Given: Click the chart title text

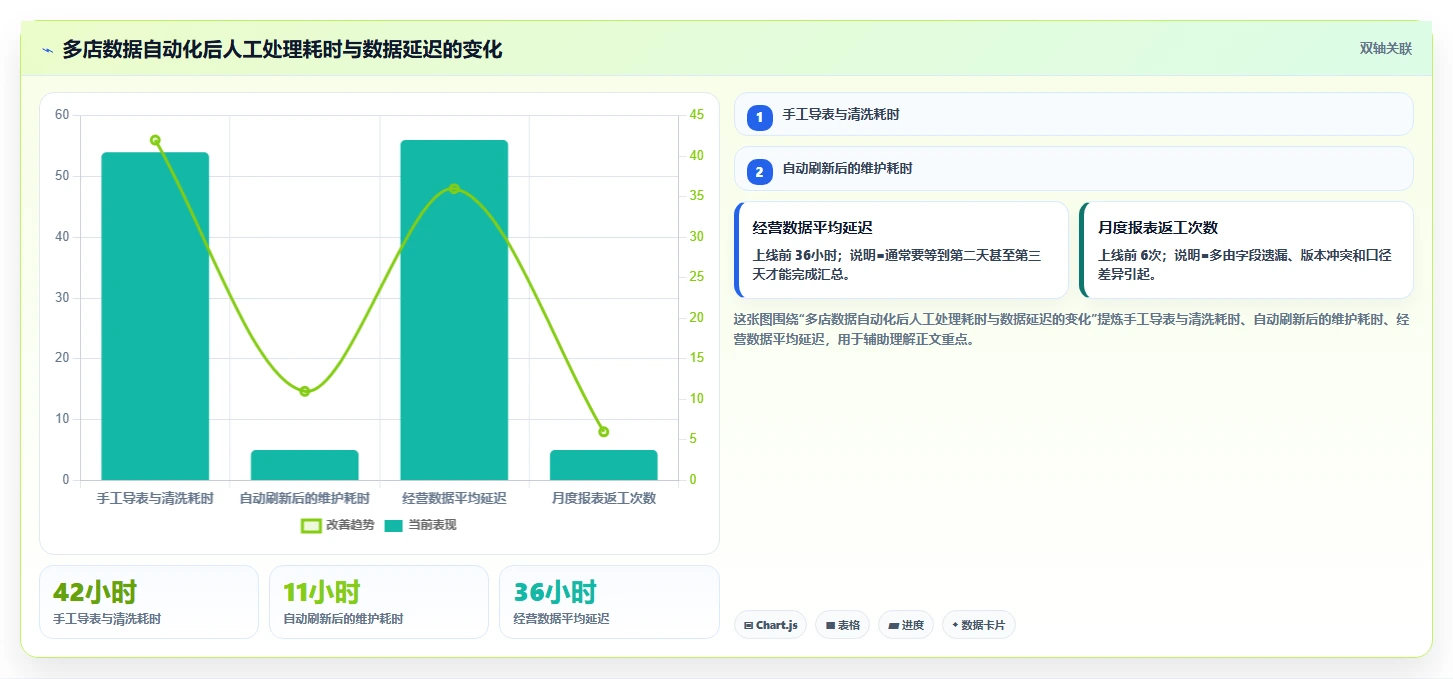Looking at the screenshot, I should click(x=282, y=49).
